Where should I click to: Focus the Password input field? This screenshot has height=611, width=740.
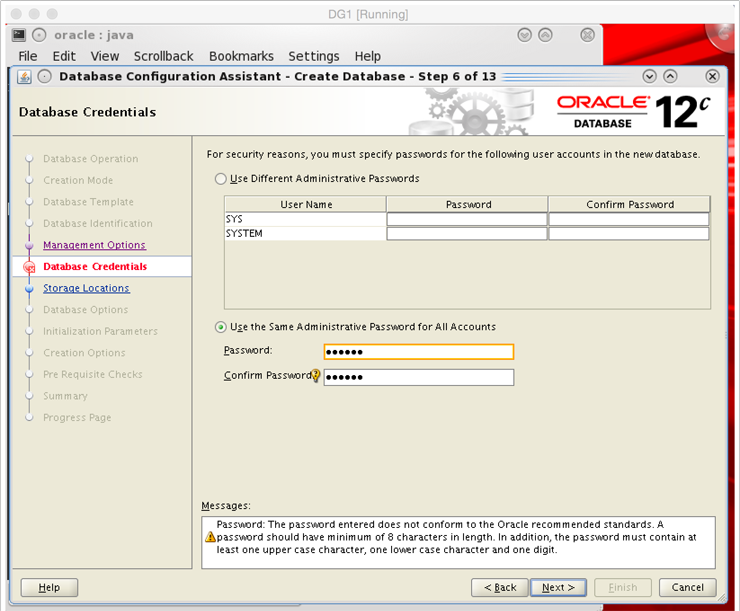(x=419, y=352)
